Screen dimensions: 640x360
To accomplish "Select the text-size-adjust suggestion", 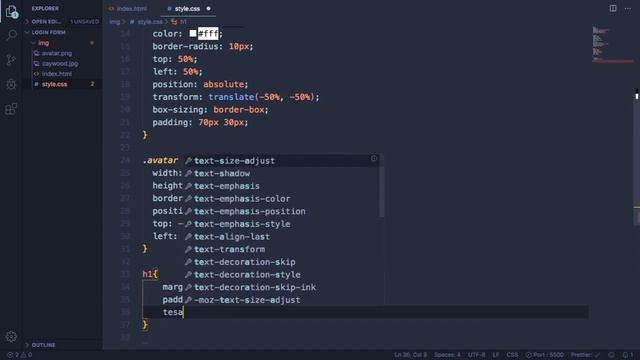I will pyautogui.click(x=282, y=161).
